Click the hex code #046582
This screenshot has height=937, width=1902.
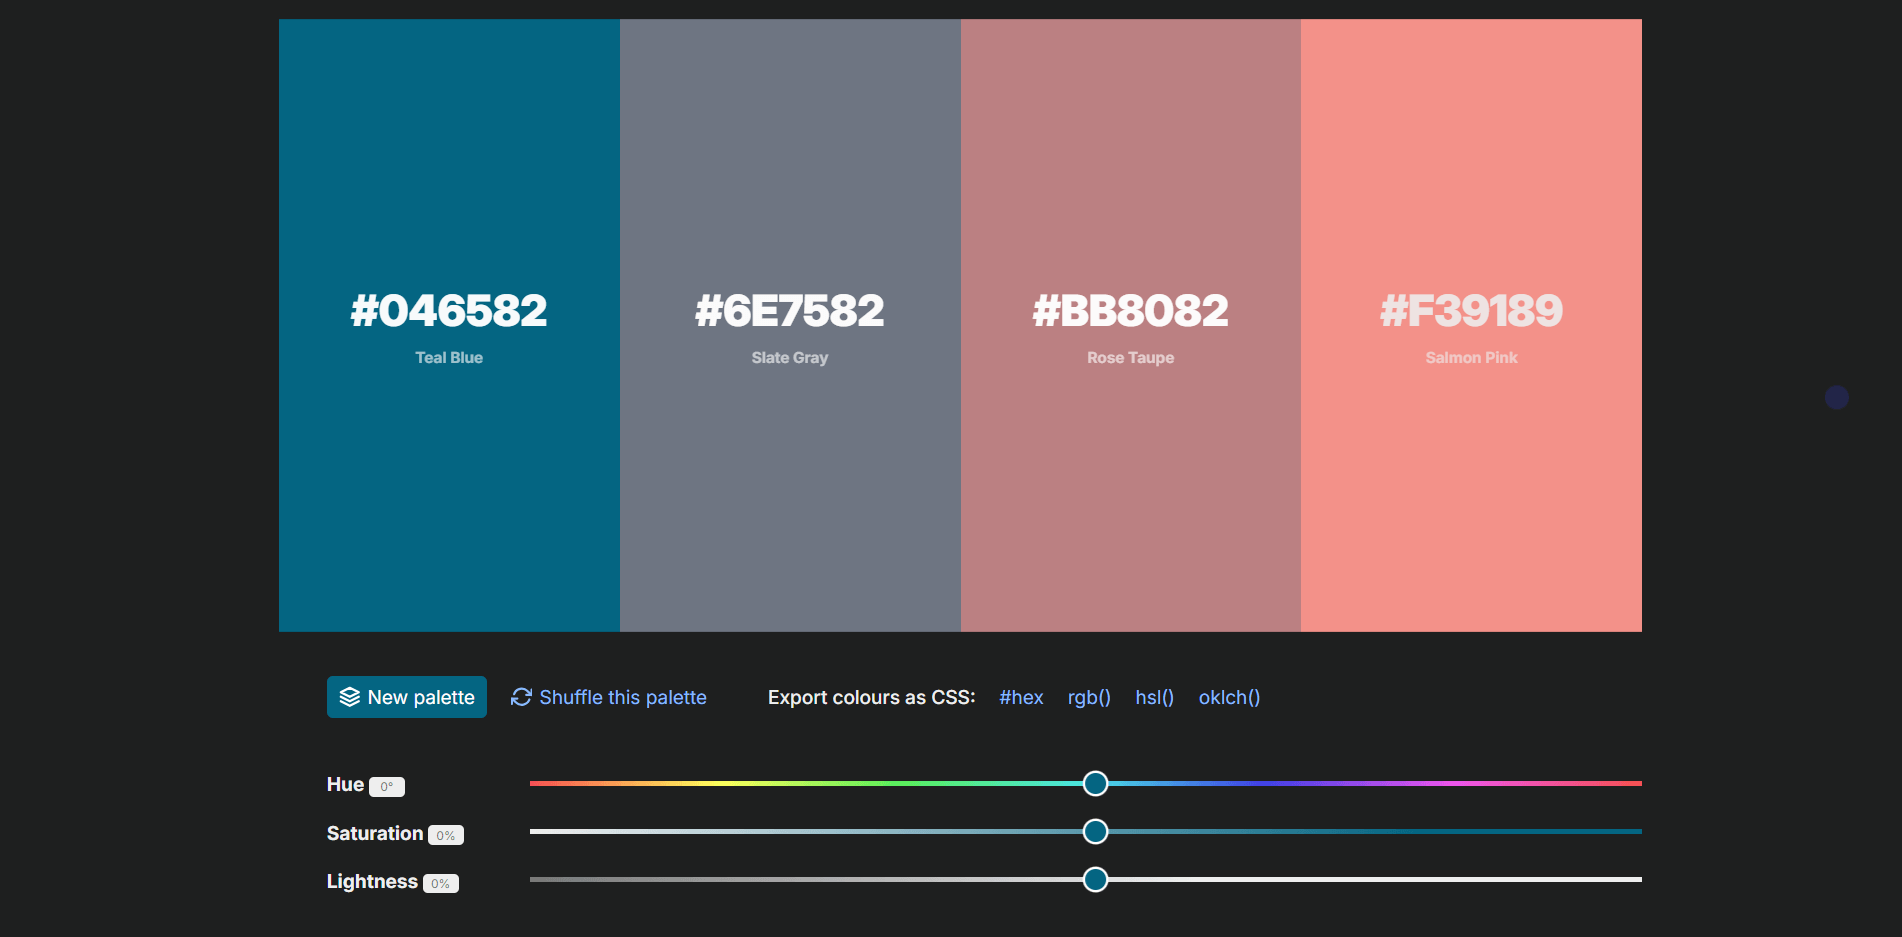click(449, 310)
